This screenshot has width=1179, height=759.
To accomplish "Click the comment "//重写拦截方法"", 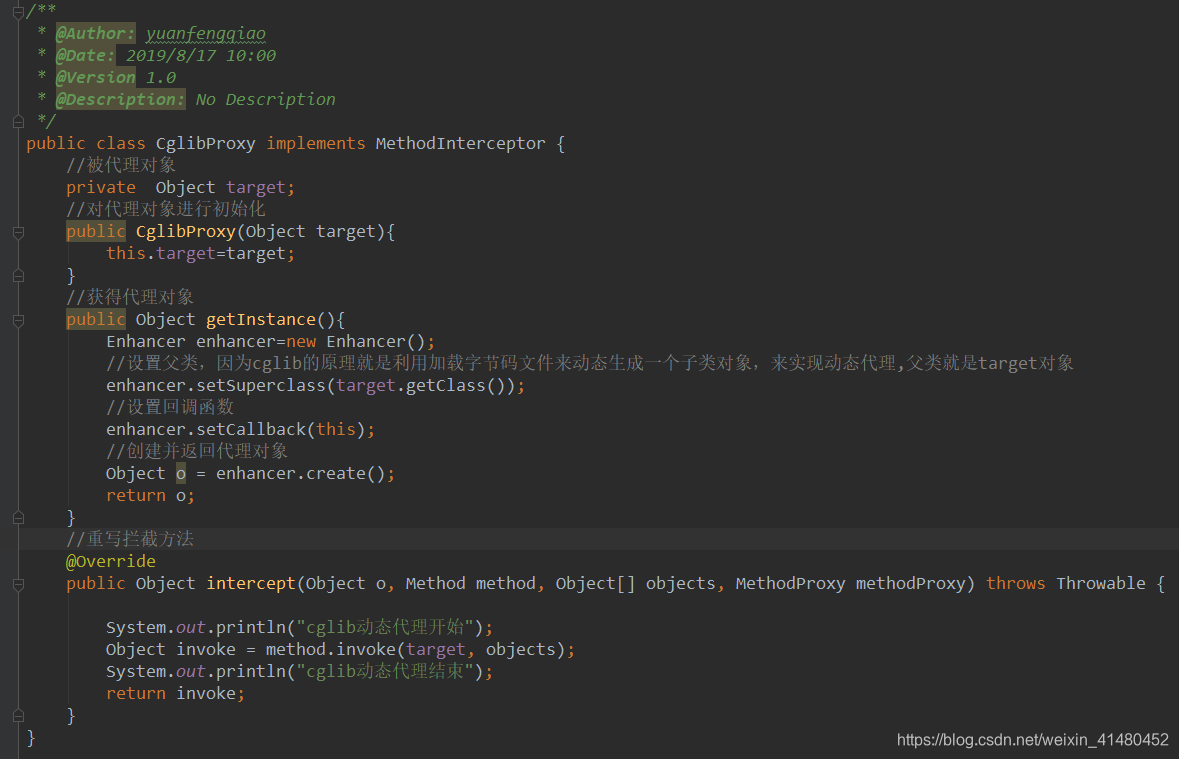I will pyautogui.click(x=130, y=539).
